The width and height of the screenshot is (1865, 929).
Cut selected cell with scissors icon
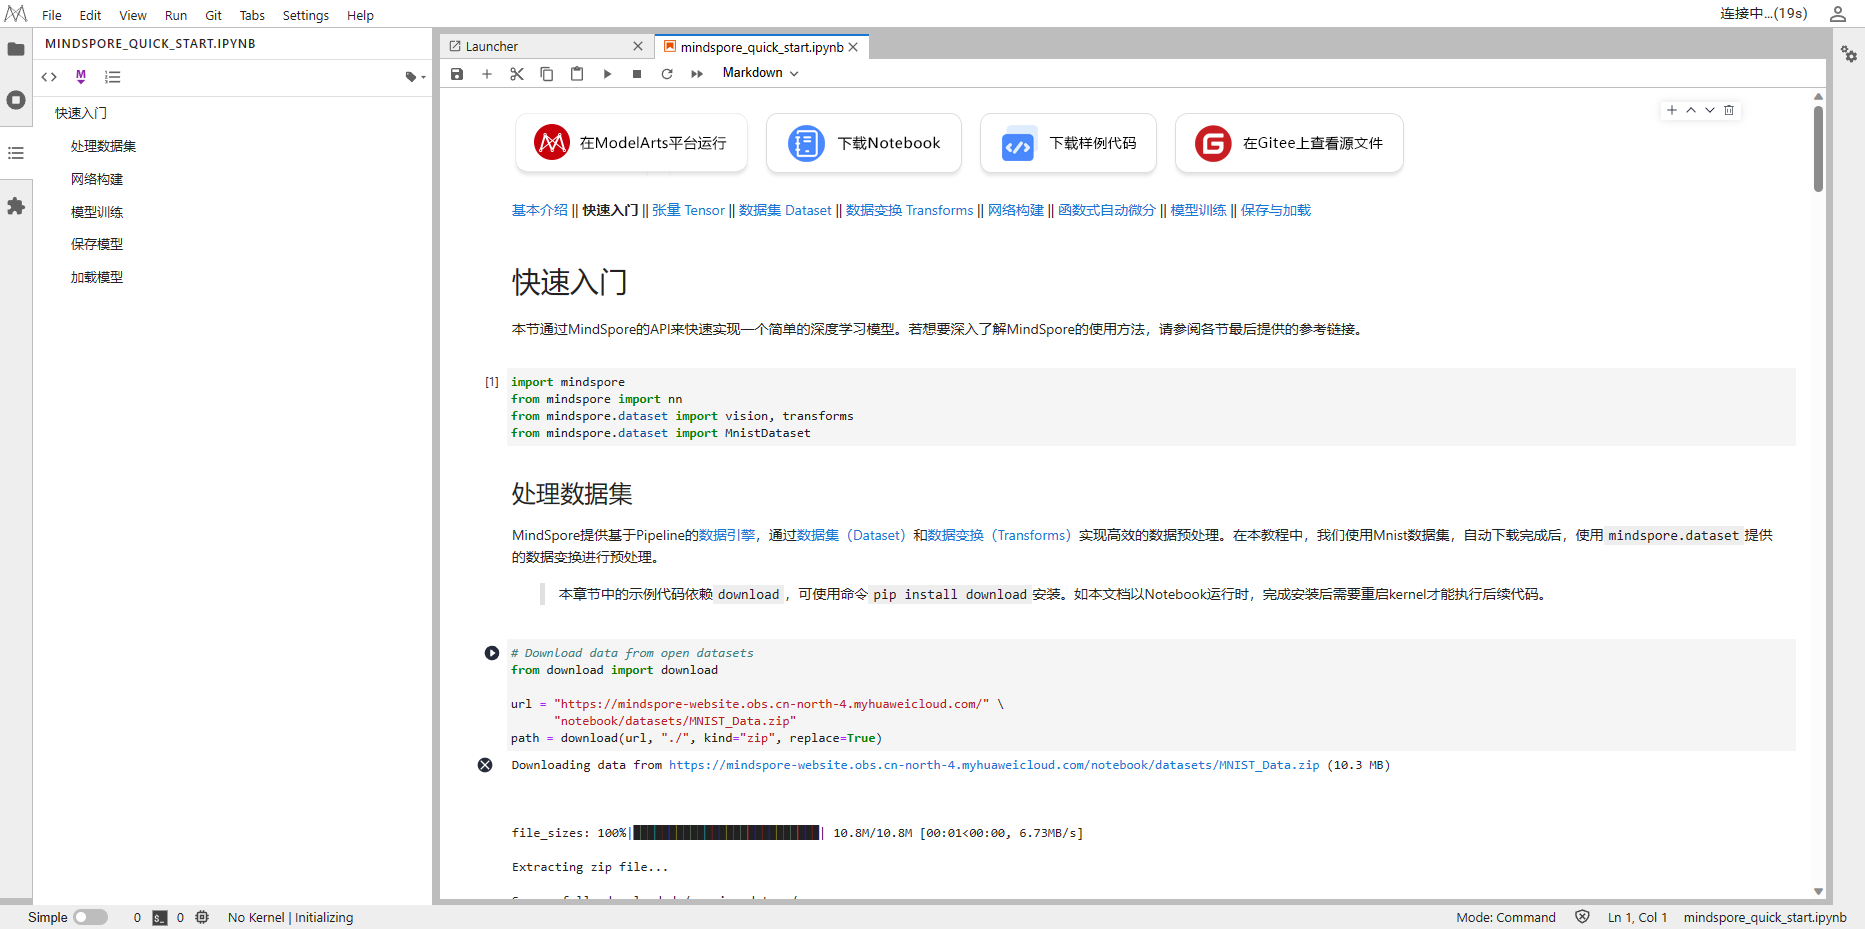(x=517, y=74)
